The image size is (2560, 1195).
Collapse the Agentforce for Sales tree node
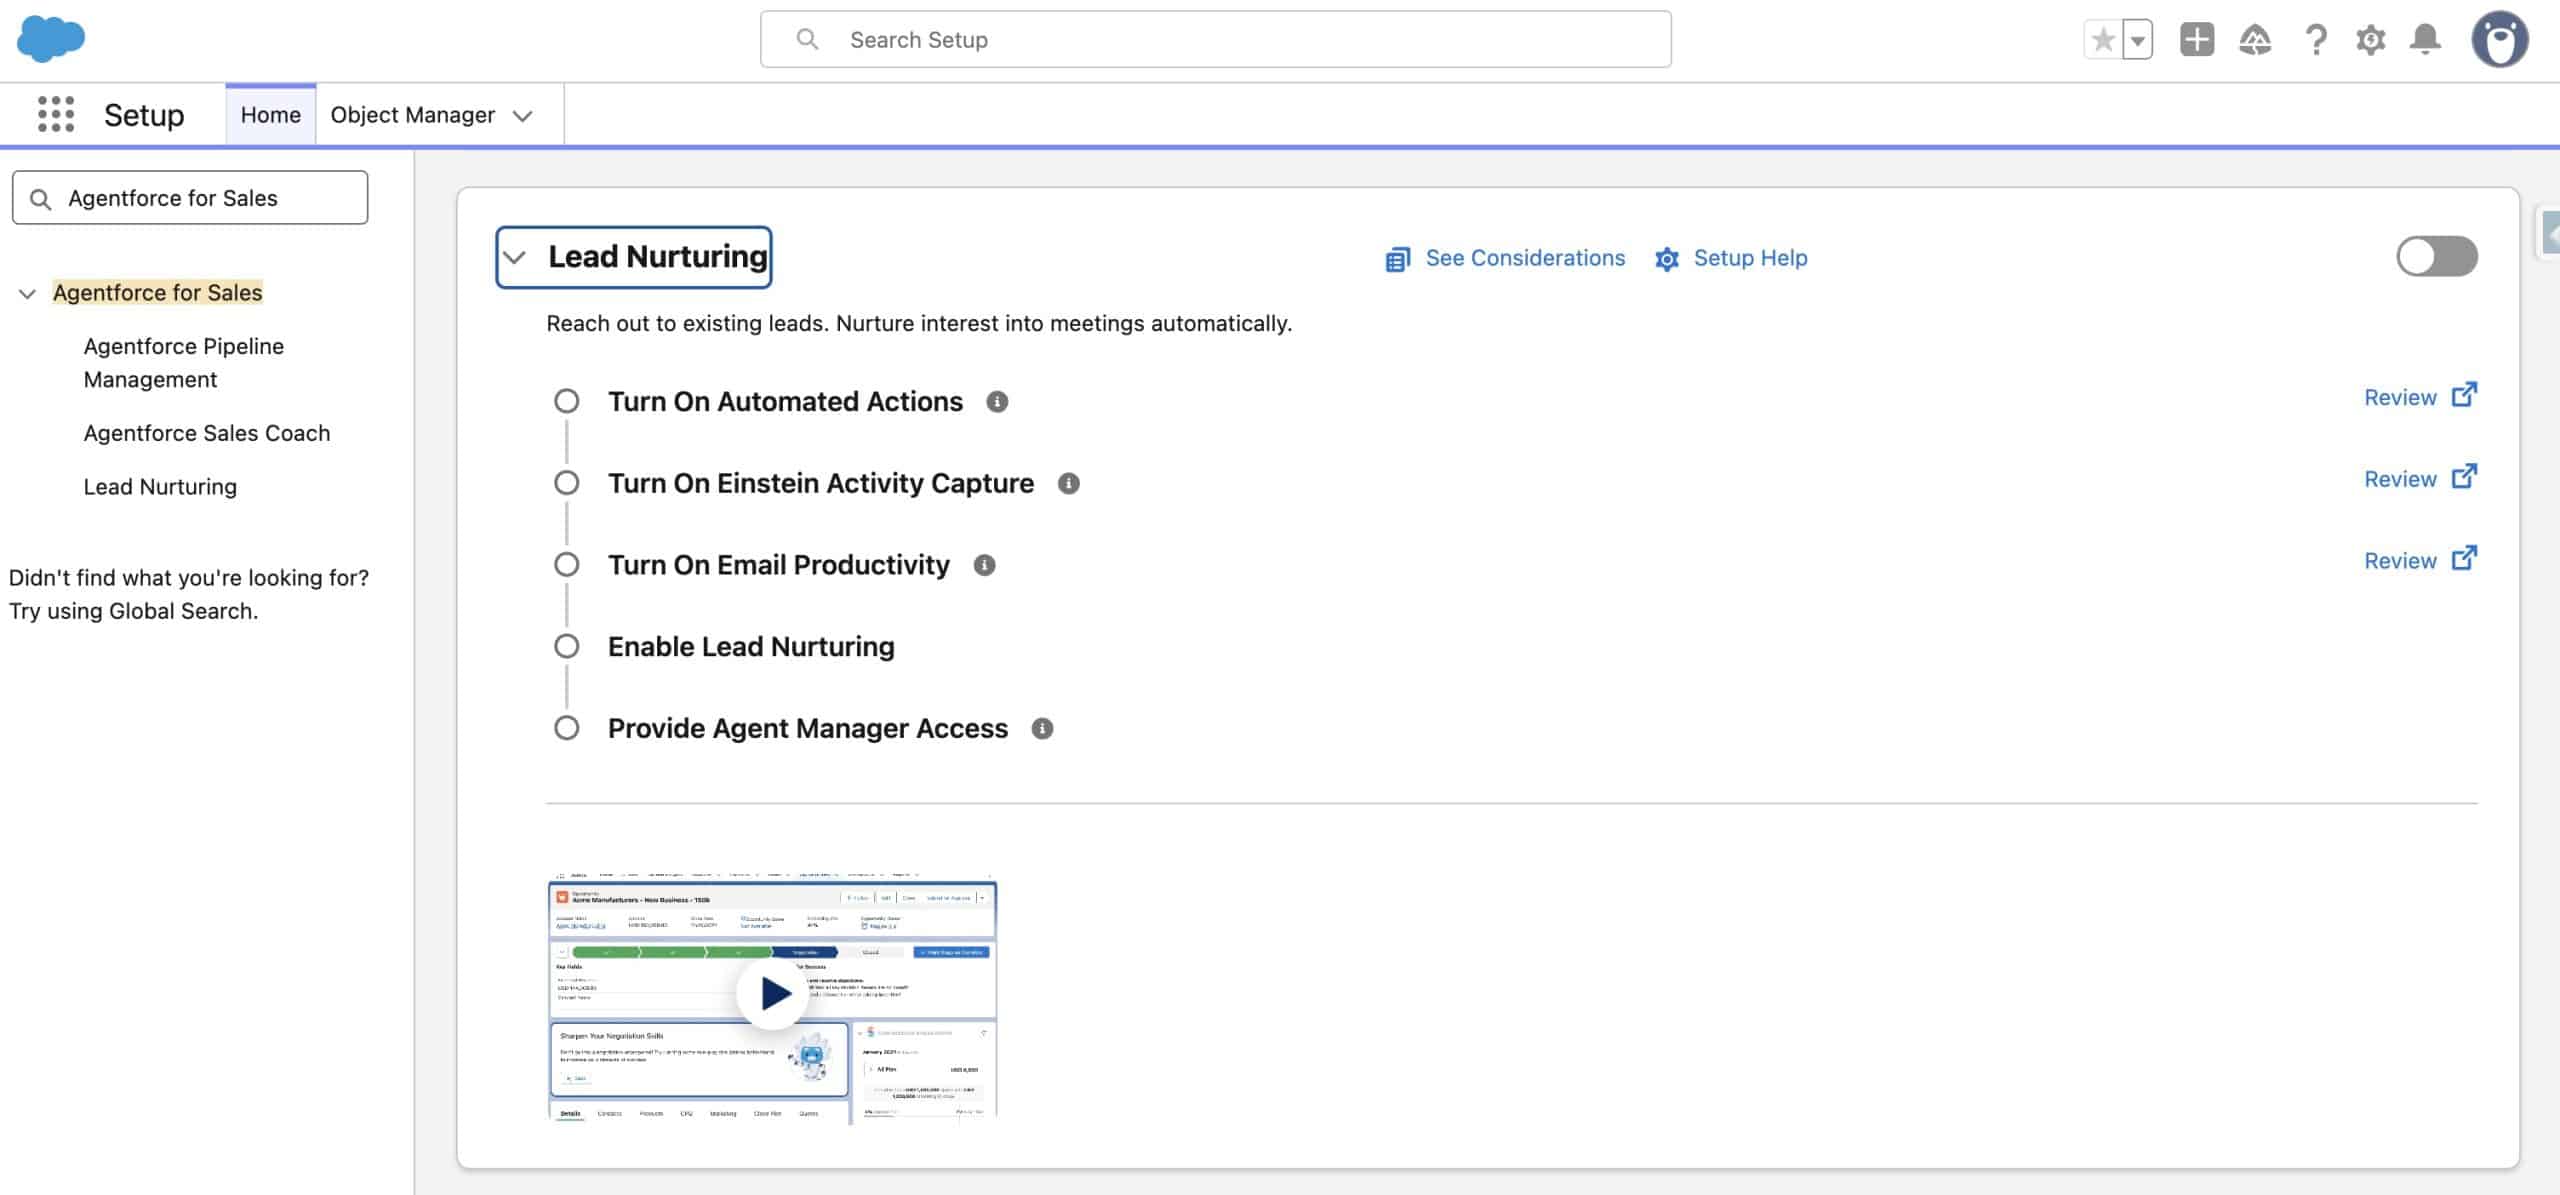pos(27,293)
